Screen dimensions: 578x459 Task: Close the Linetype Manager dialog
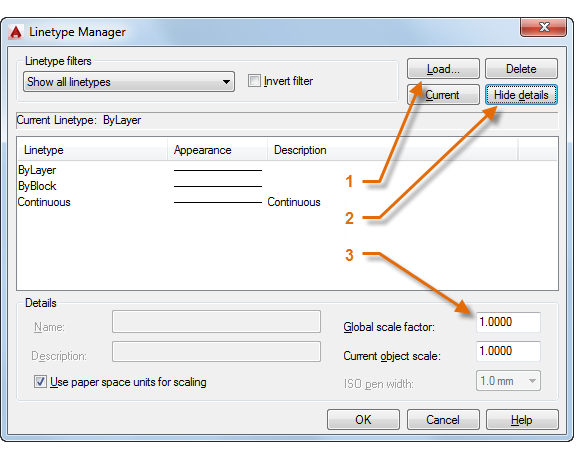click(x=543, y=27)
